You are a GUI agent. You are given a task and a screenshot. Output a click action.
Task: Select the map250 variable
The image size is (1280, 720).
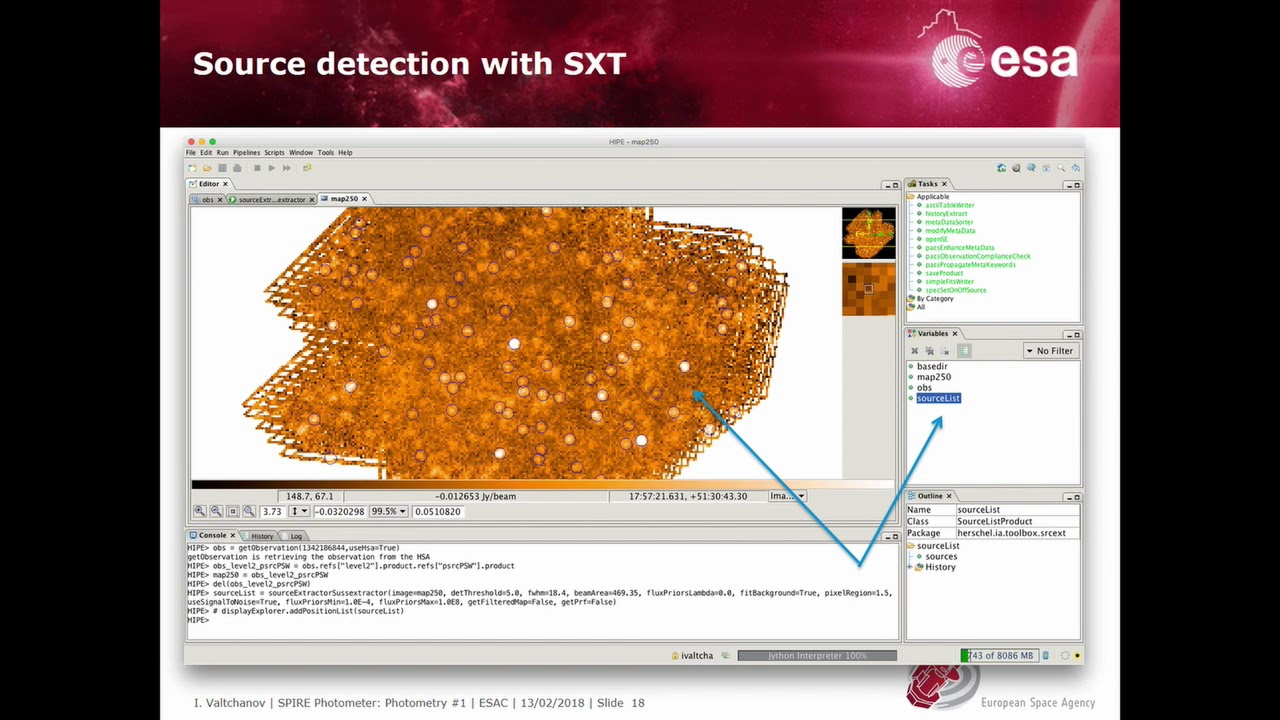tap(934, 377)
